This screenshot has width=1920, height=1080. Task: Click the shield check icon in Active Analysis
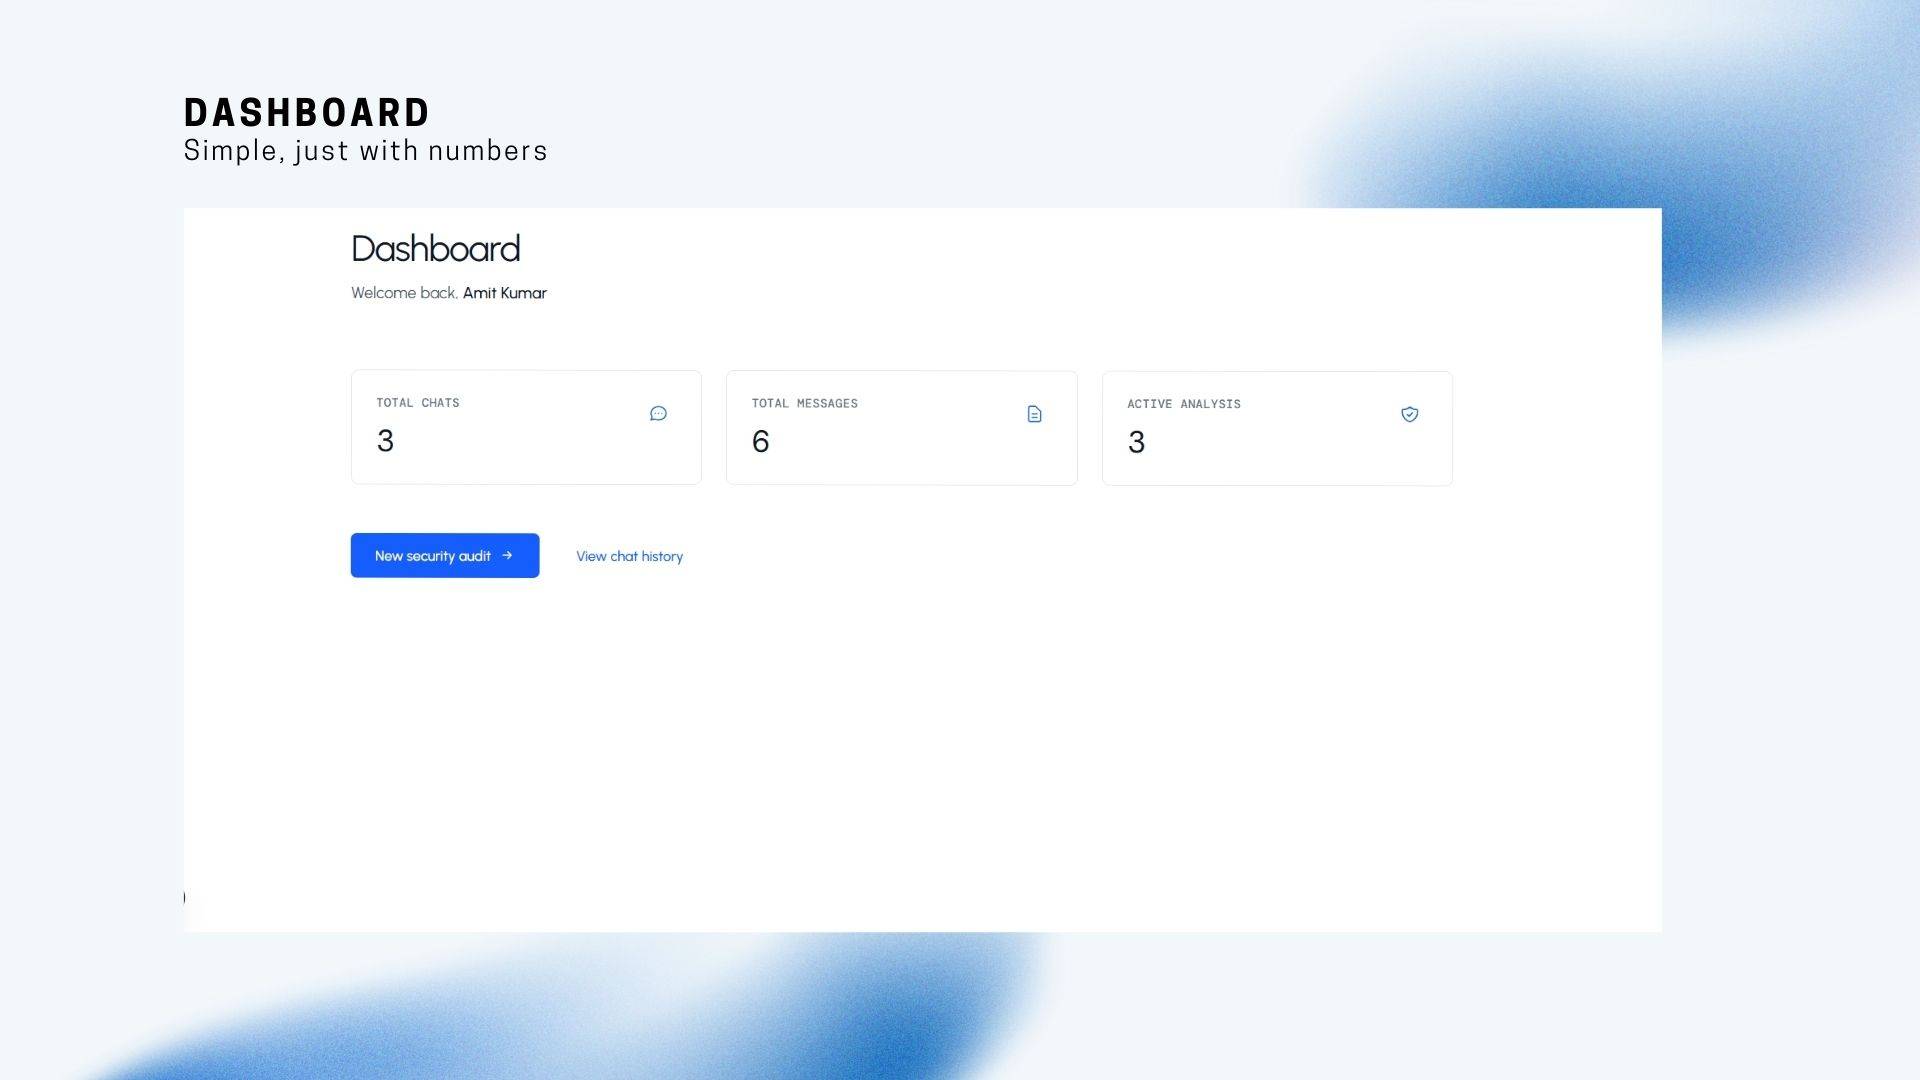[x=1409, y=414]
